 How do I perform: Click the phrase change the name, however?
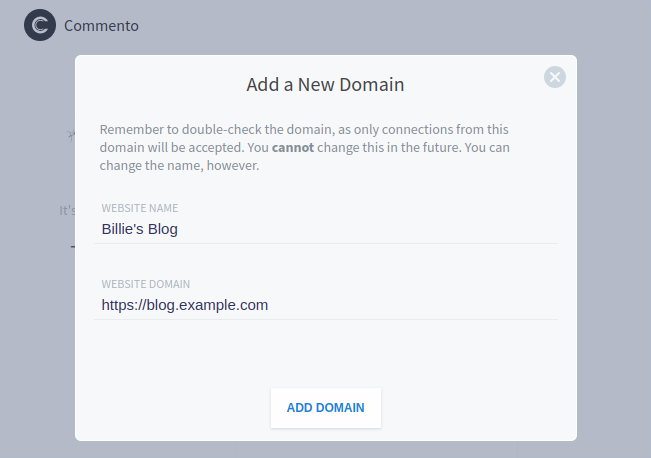tap(179, 166)
